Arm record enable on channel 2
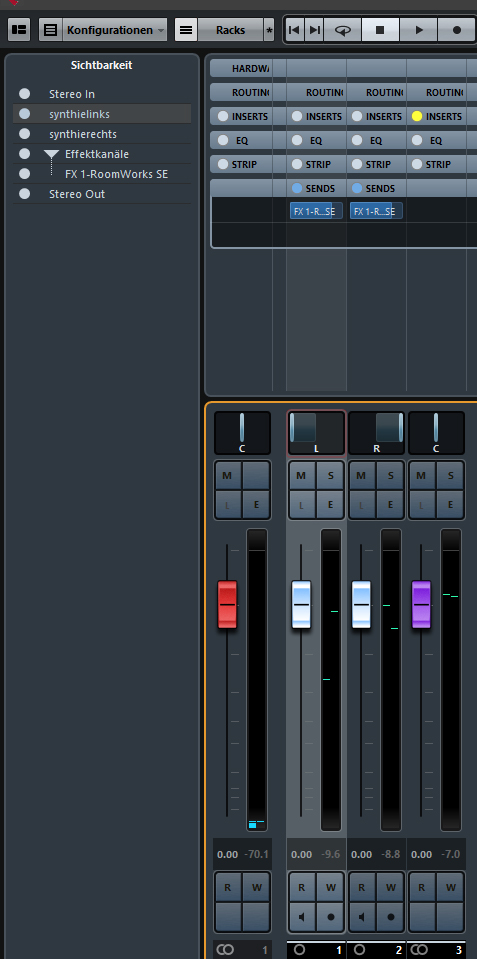Viewport: 477px width, 959px height. 391,917
